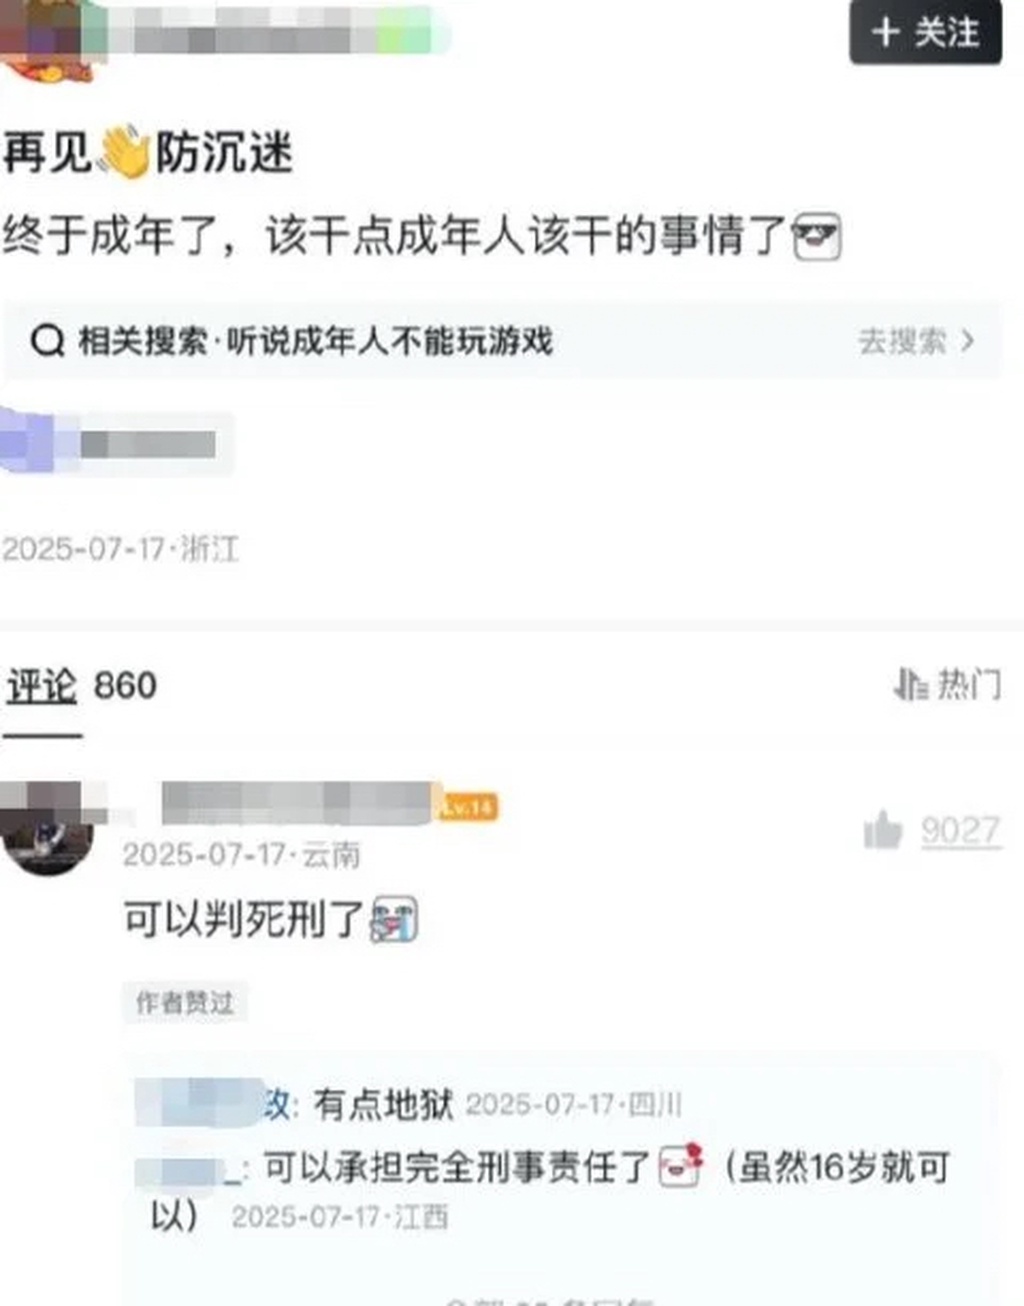Open the post title 再见防沉迷
Image resolution: width=1024 pixels, height=1306 pixels.
tap(148, 153)
